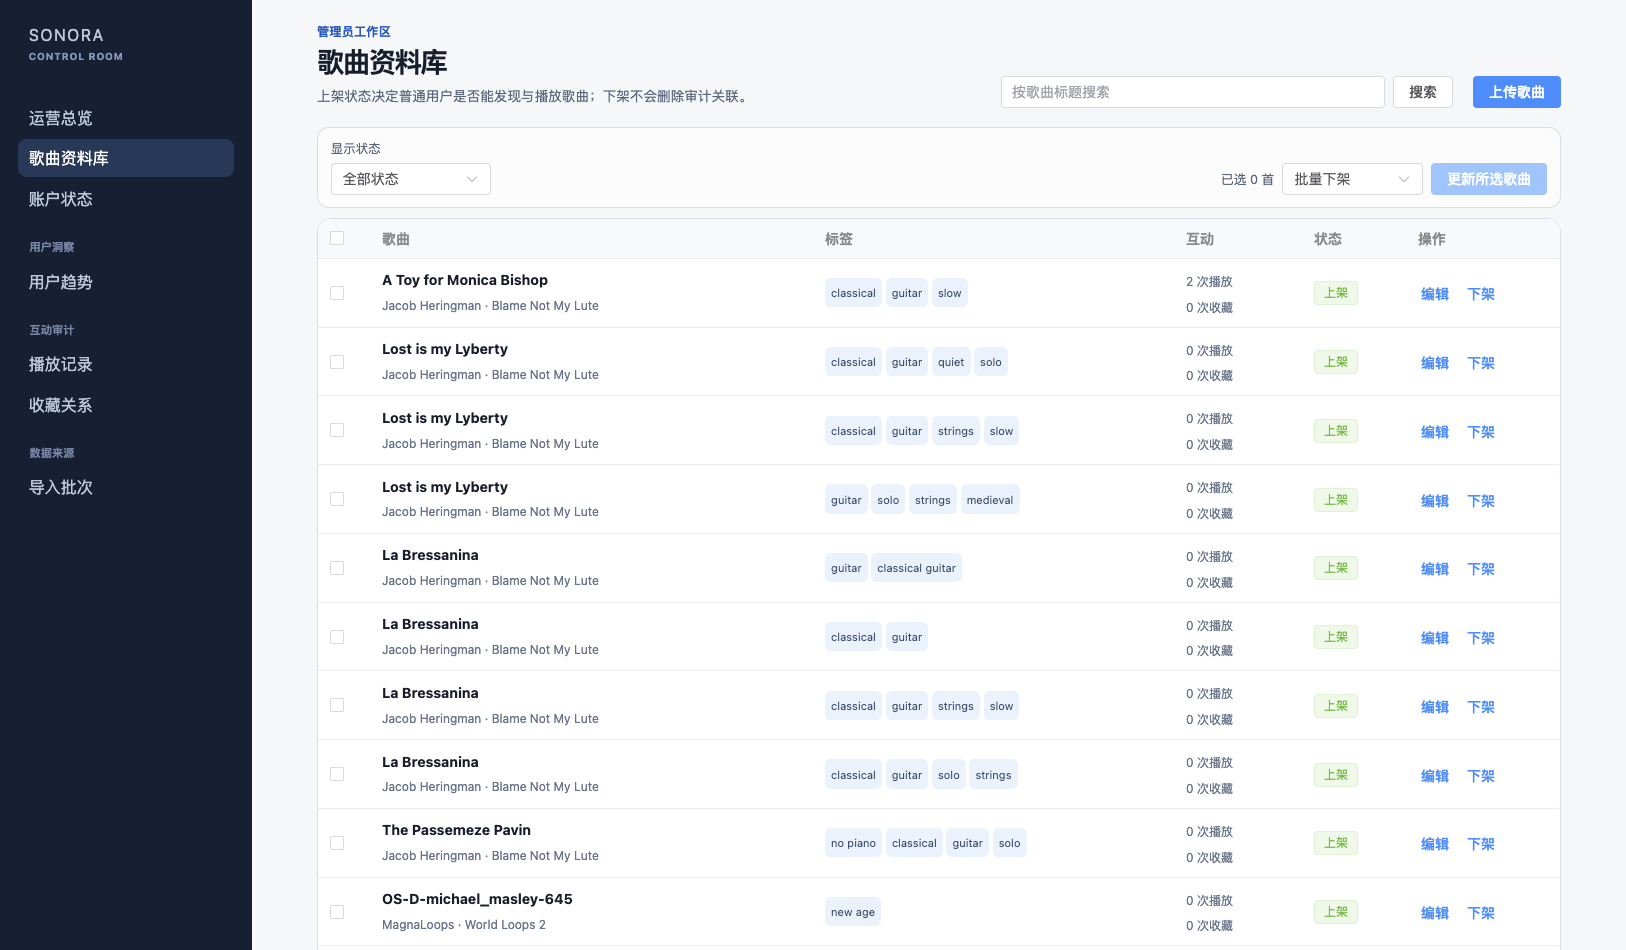The height and width of the screenshot is (950, 1626).
Task: Click the new age tag
Action: (x=853, y=912)
